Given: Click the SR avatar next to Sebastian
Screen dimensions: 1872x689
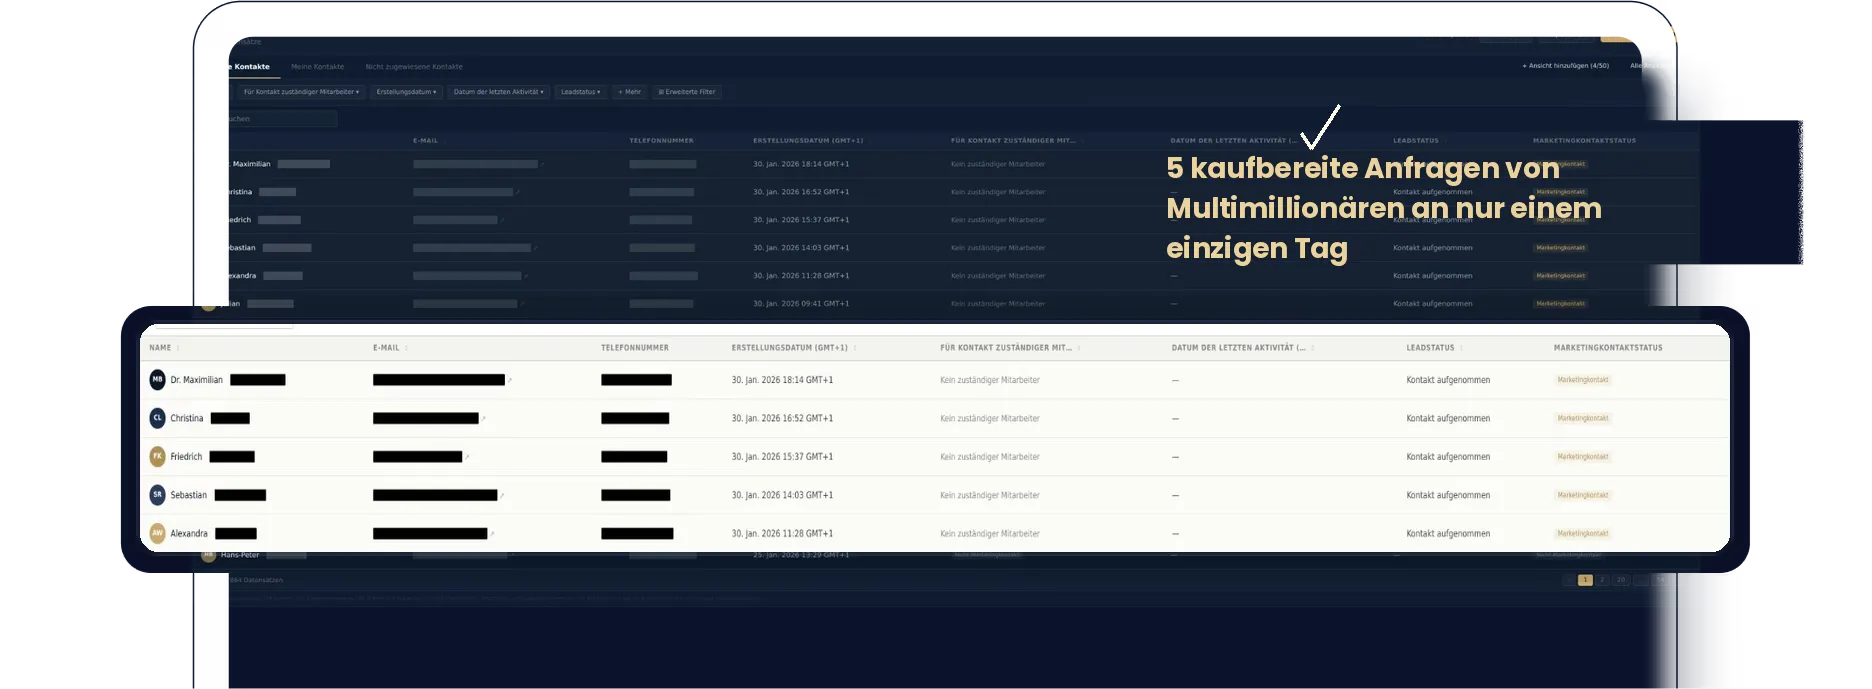Looking at the screenshot, I should point(157,495).
